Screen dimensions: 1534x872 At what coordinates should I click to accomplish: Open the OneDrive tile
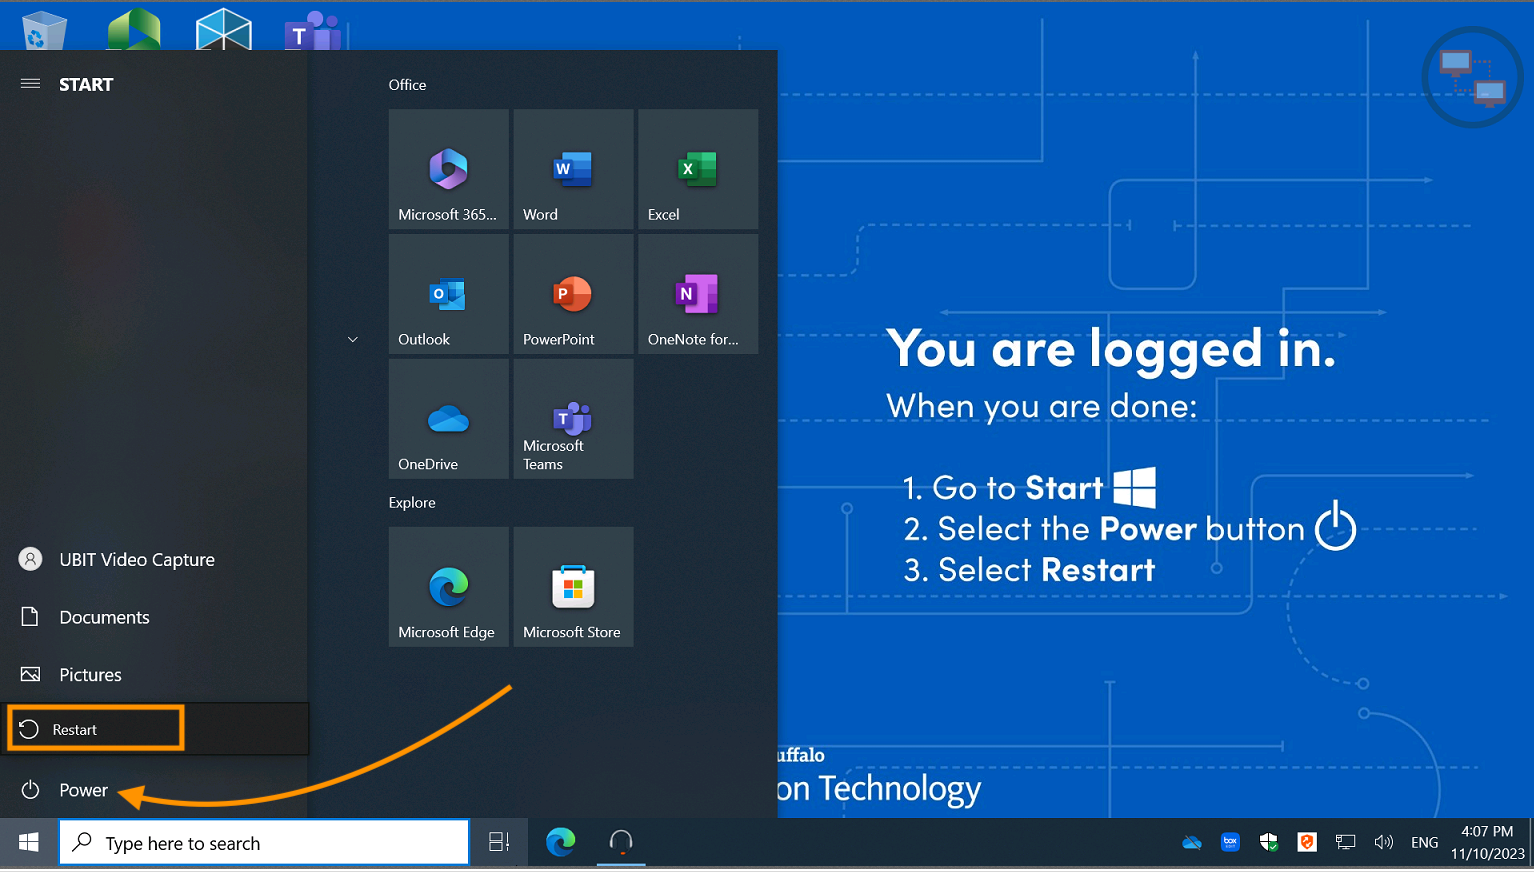coord(448,420)
